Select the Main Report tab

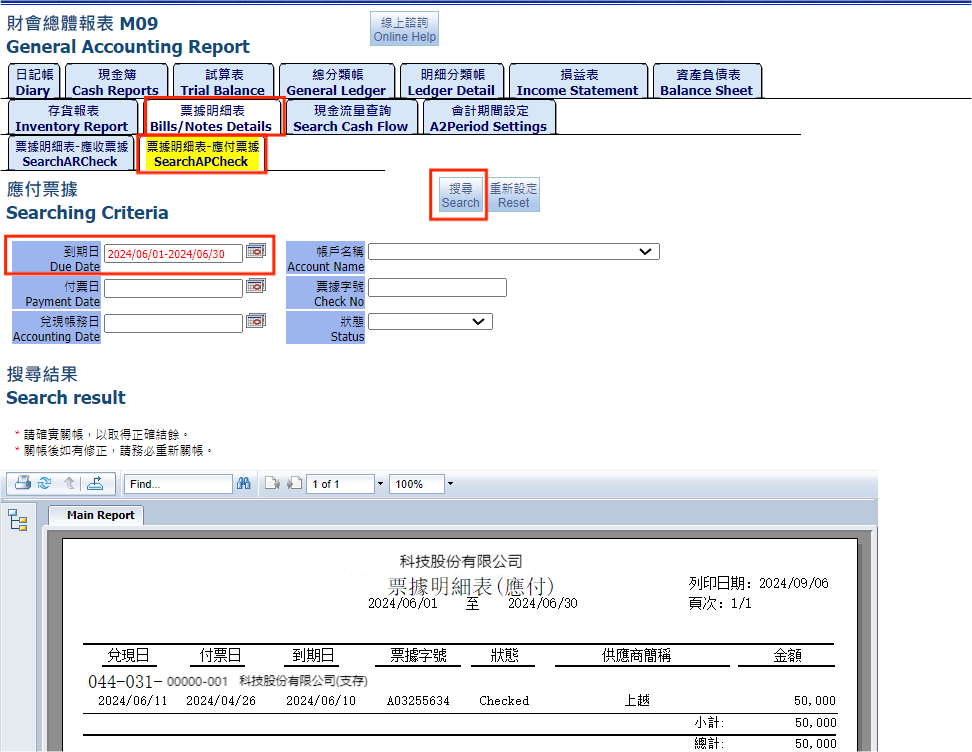click(97, 515)
